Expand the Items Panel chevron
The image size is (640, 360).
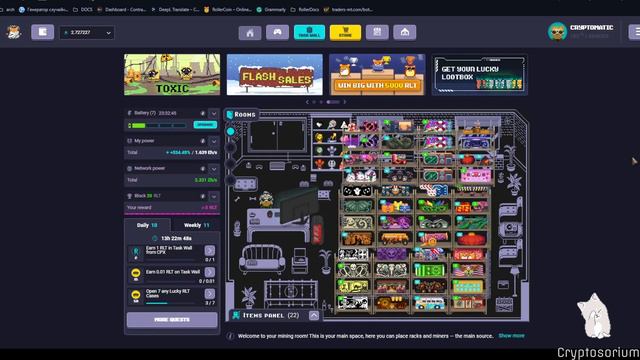click(314, 316)
